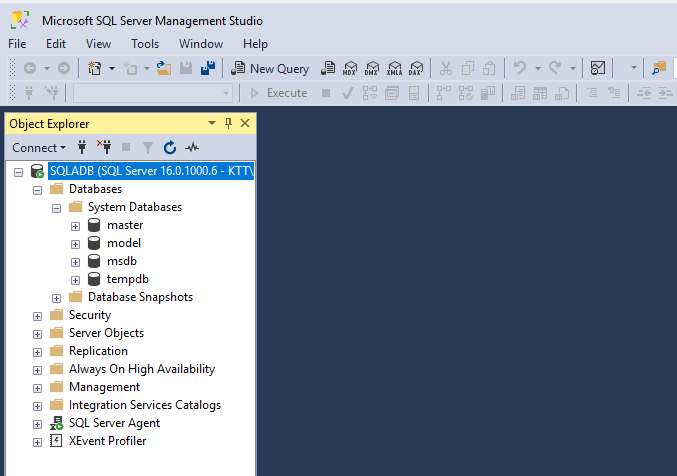677x476 pixels.
Task: Close the Object Explorer panel
Action: 245,124
